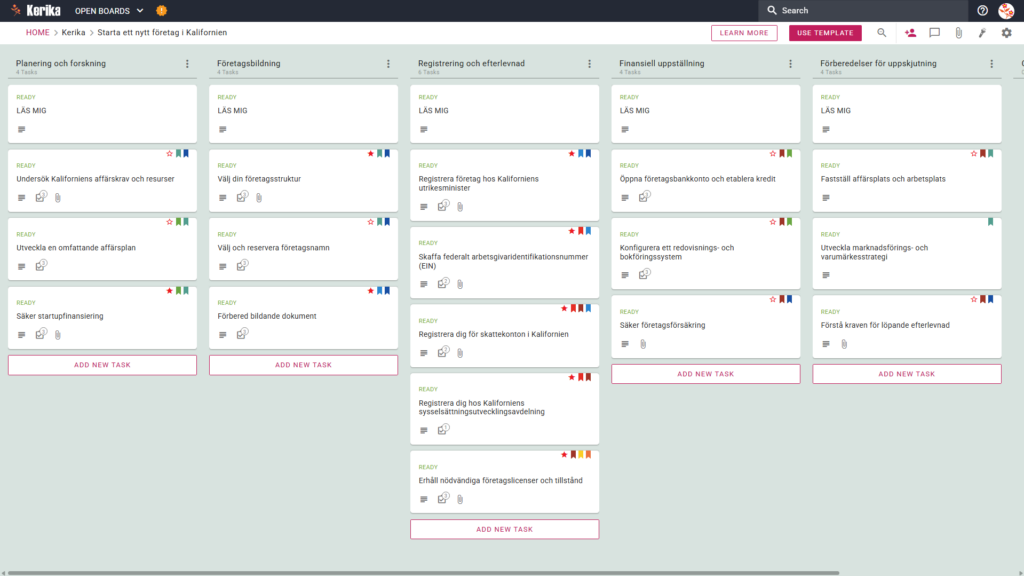
Task: Open the board team members icon
Action: pyautogui.click(x=910, y=33)
